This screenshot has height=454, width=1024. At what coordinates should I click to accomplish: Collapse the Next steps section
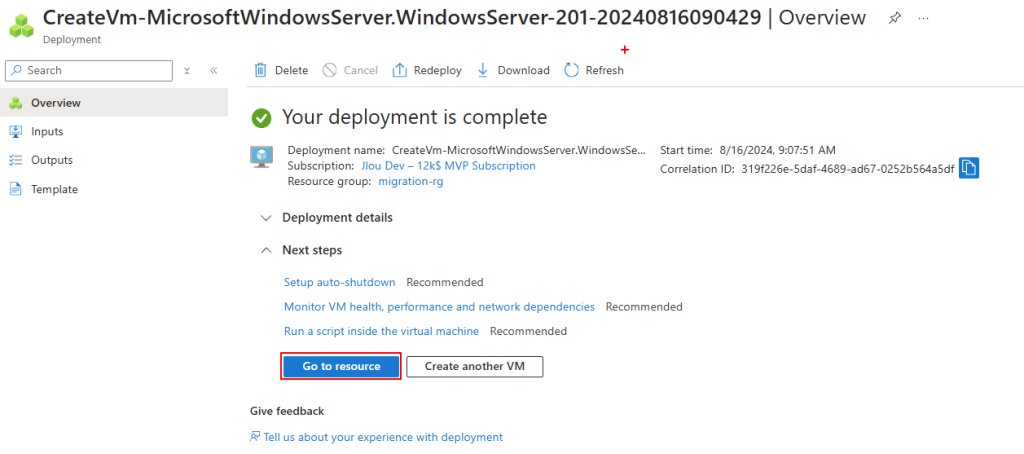265,250
